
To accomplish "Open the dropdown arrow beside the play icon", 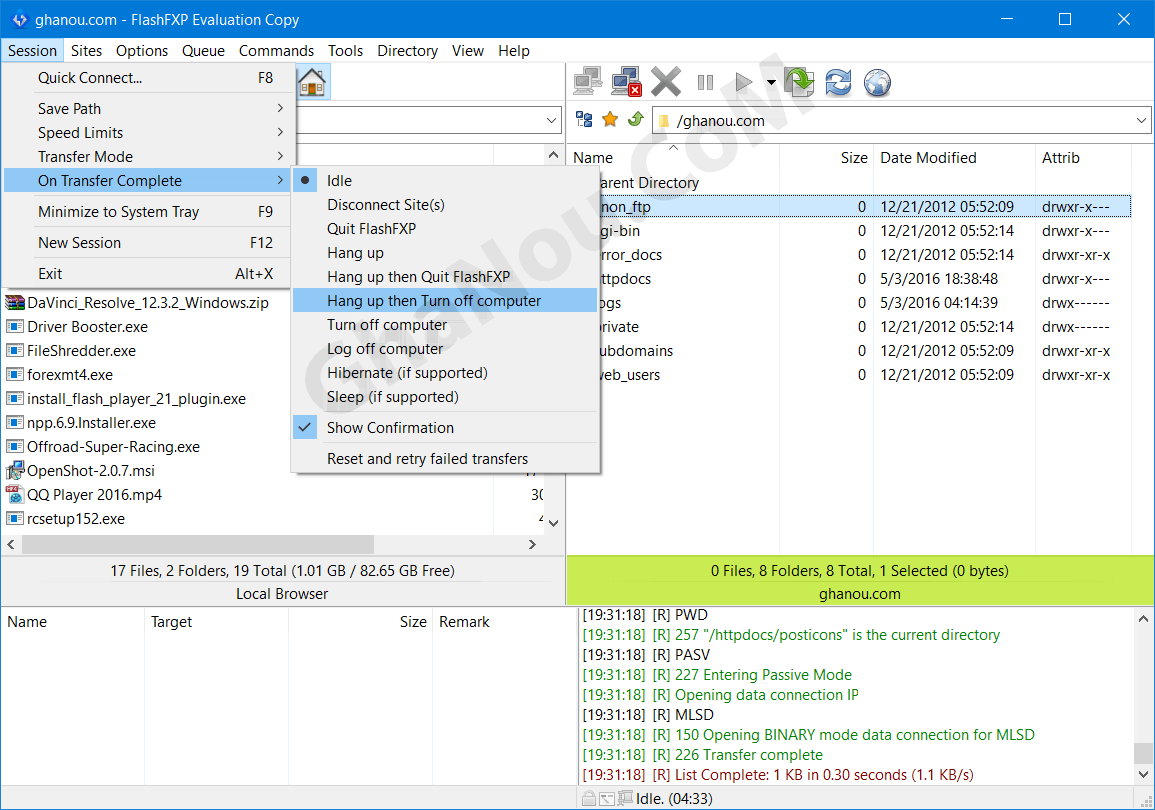I will pyautogui.click(x=770, y=82).
